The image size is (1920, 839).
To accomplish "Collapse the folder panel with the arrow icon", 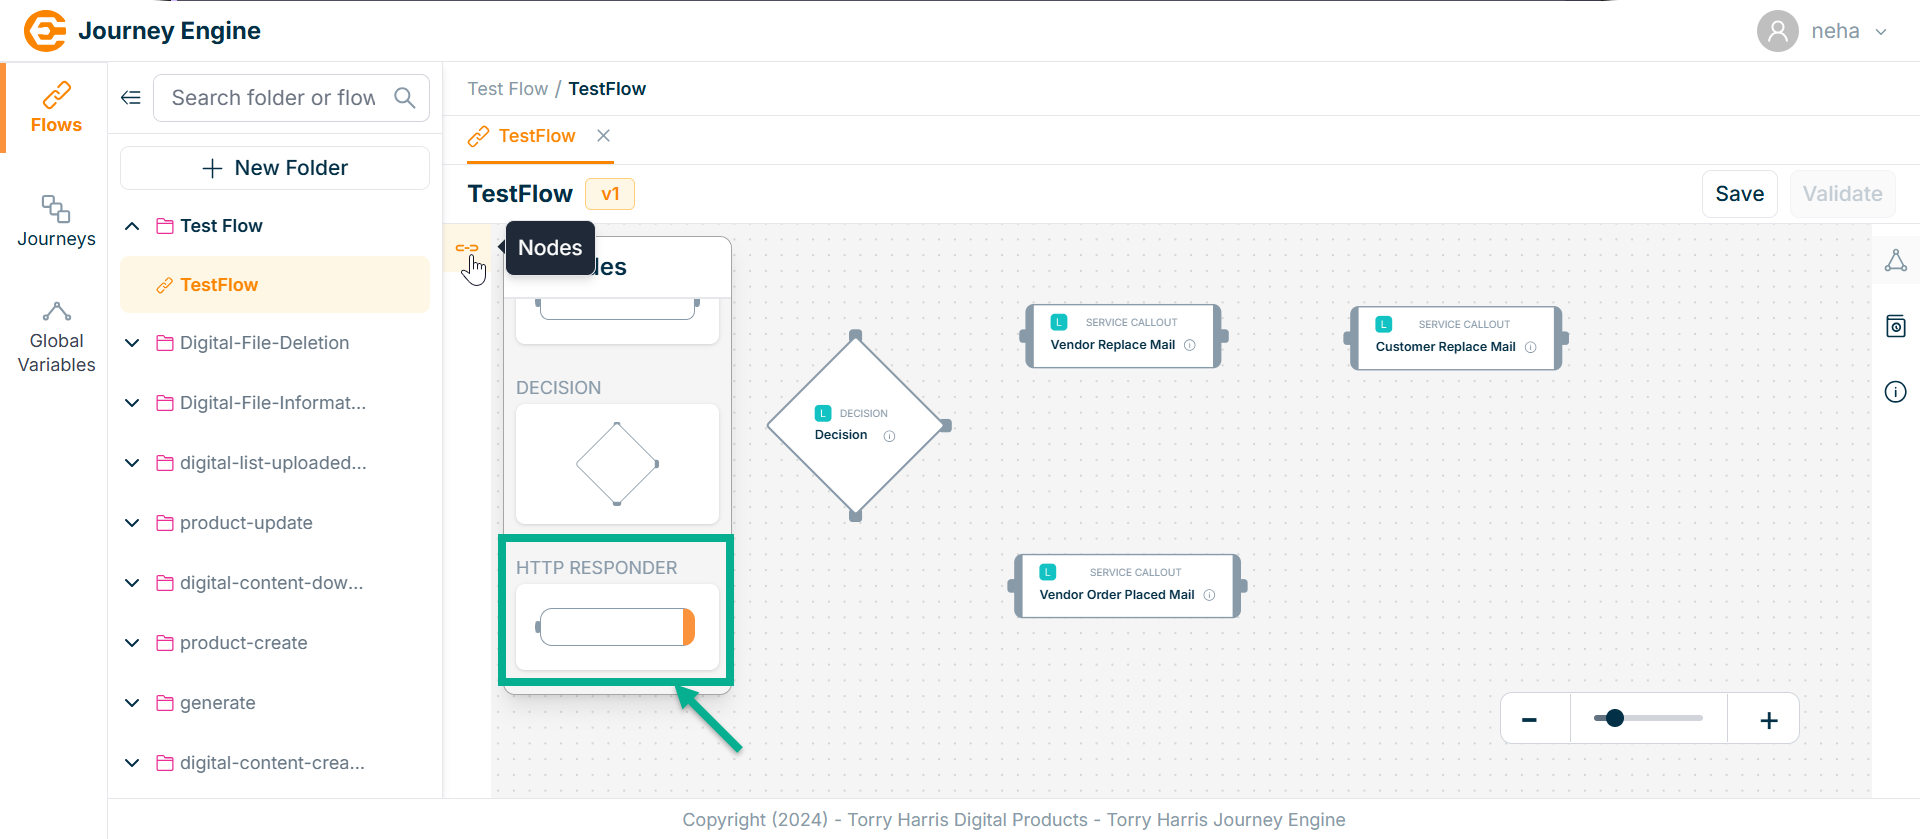I will click(131, 98).
